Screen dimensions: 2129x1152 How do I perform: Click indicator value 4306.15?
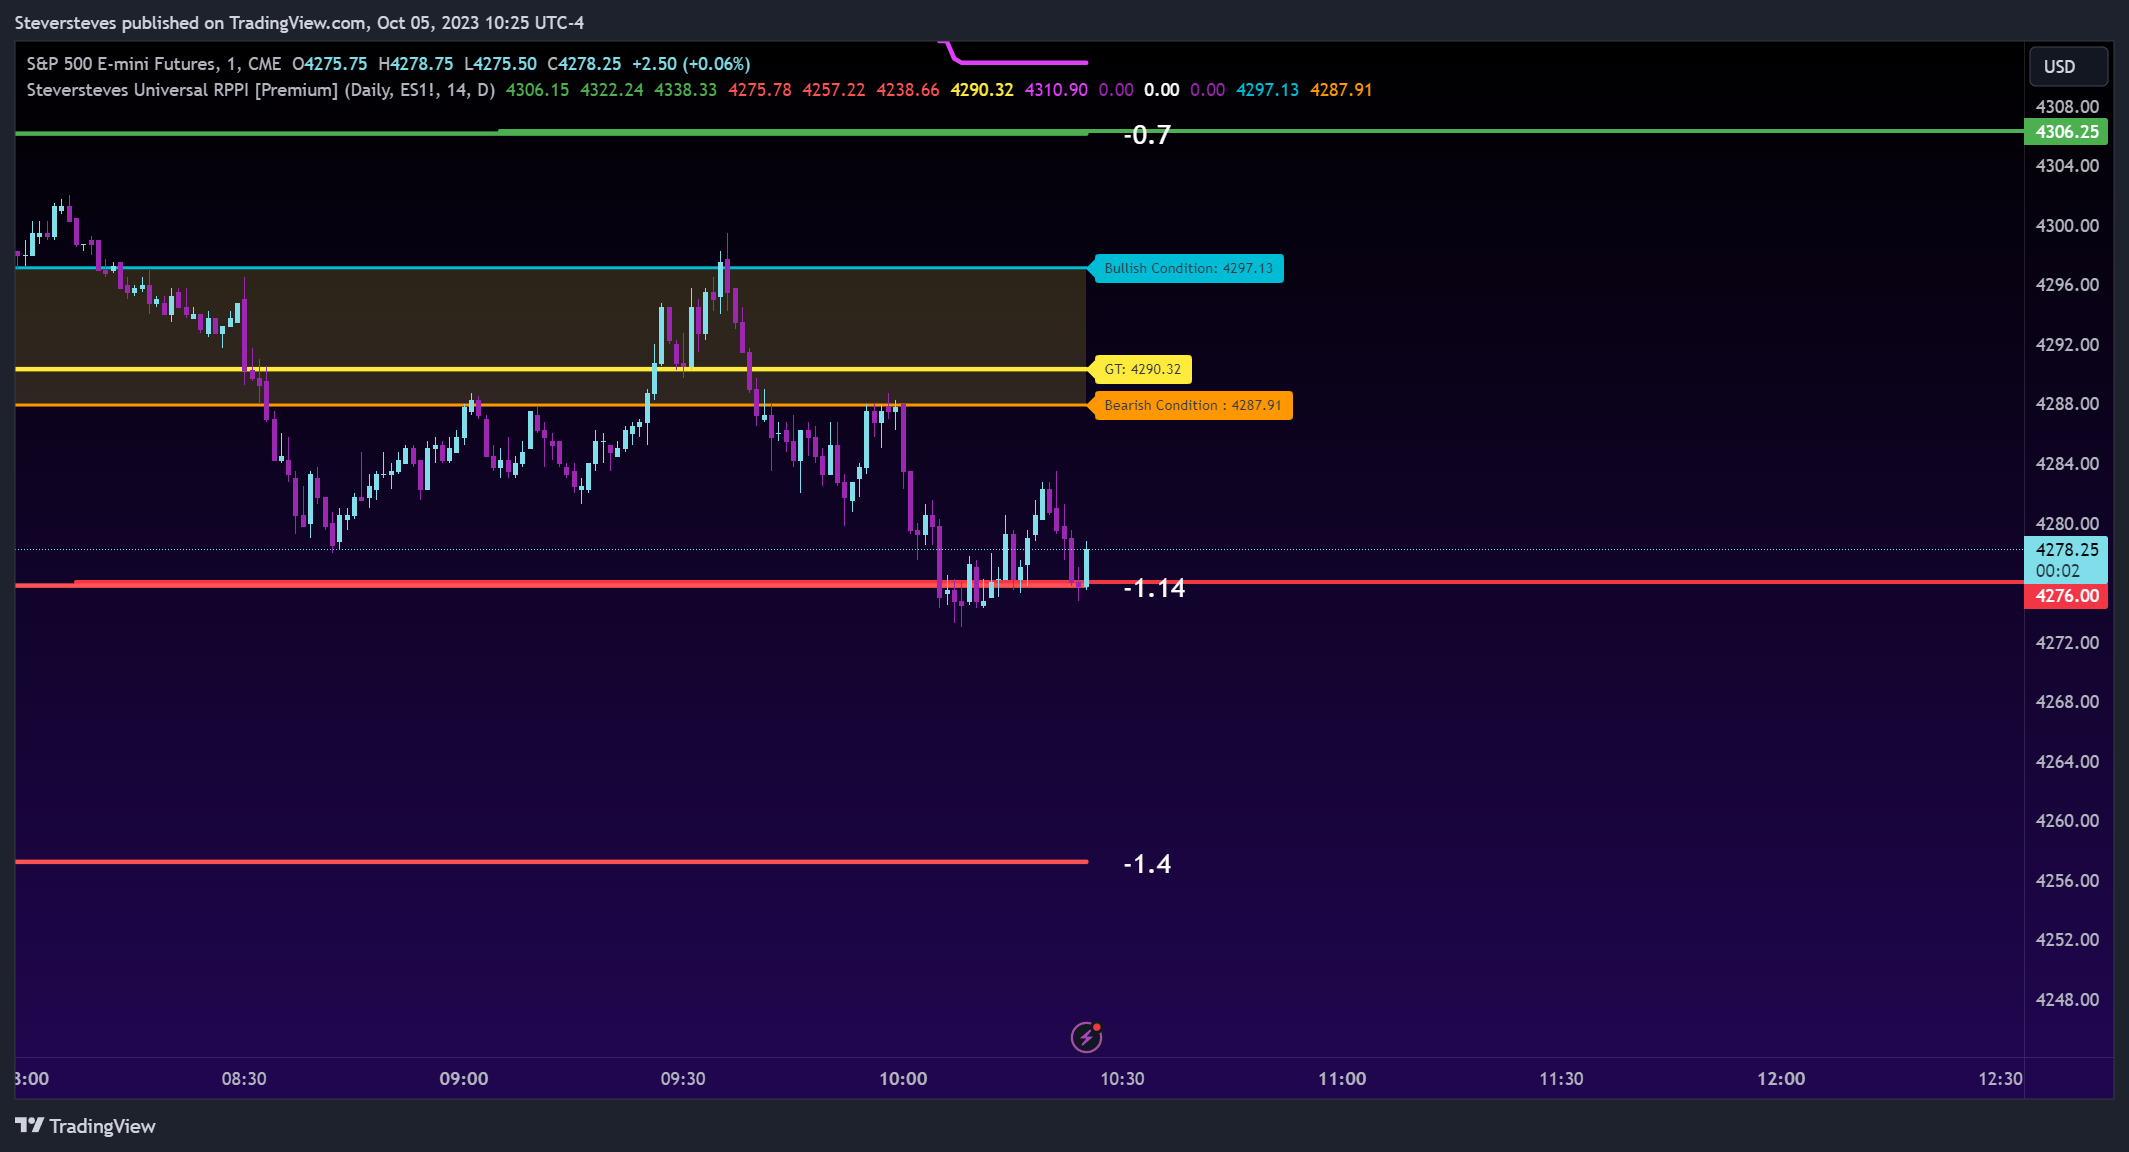point(537,90)
